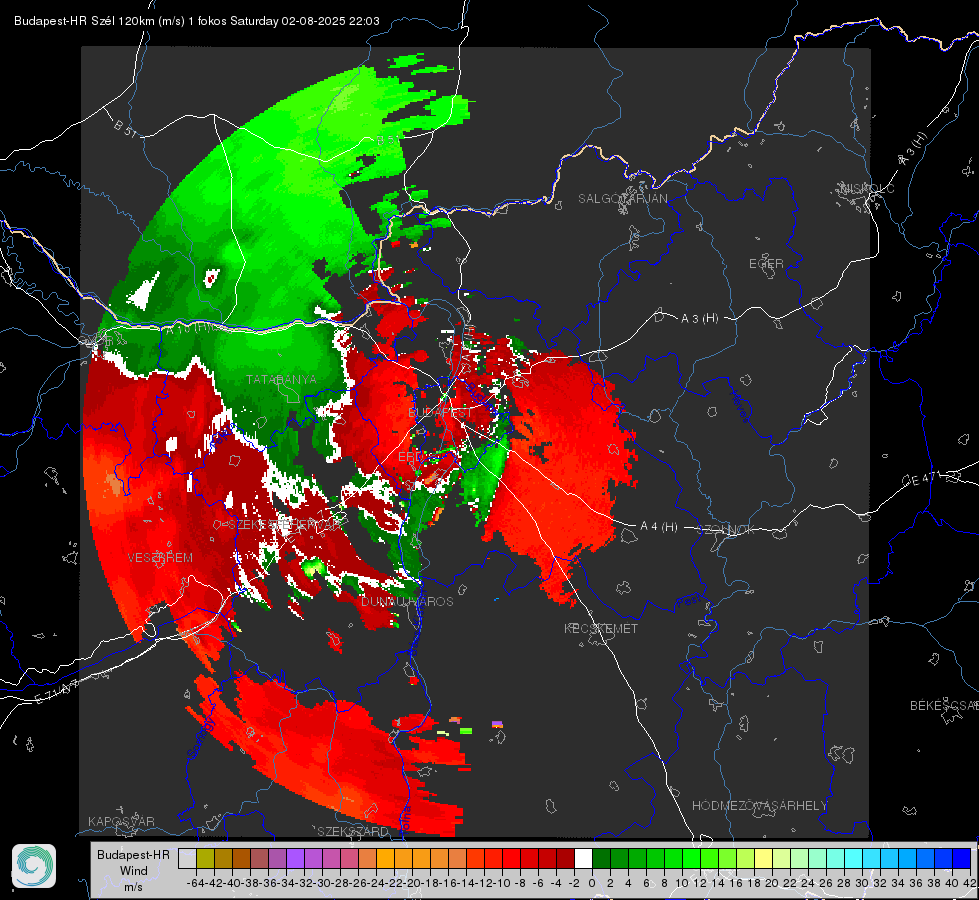Select the yellow 18 m/s legend swatch
979x900 pixels.
[x=764, y=858]
